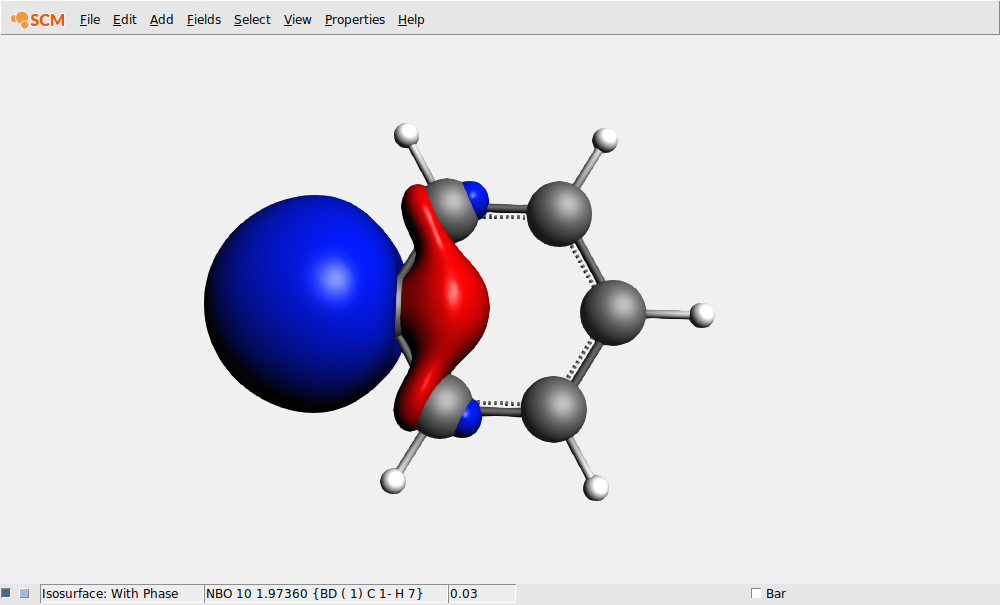Open the Add menu

click(161, 19)
